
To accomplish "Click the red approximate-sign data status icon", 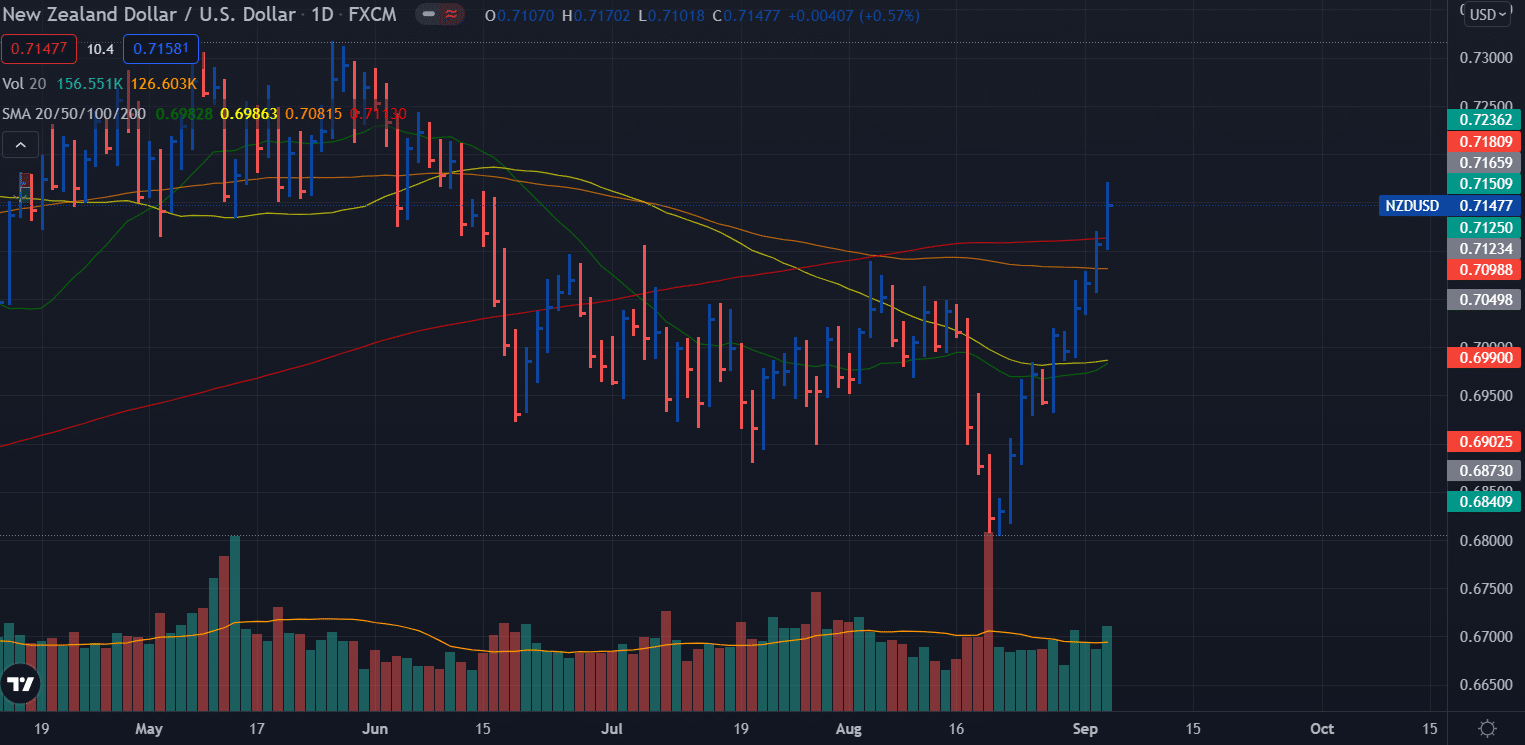I will pyautogui.click(x=451, y=16).
